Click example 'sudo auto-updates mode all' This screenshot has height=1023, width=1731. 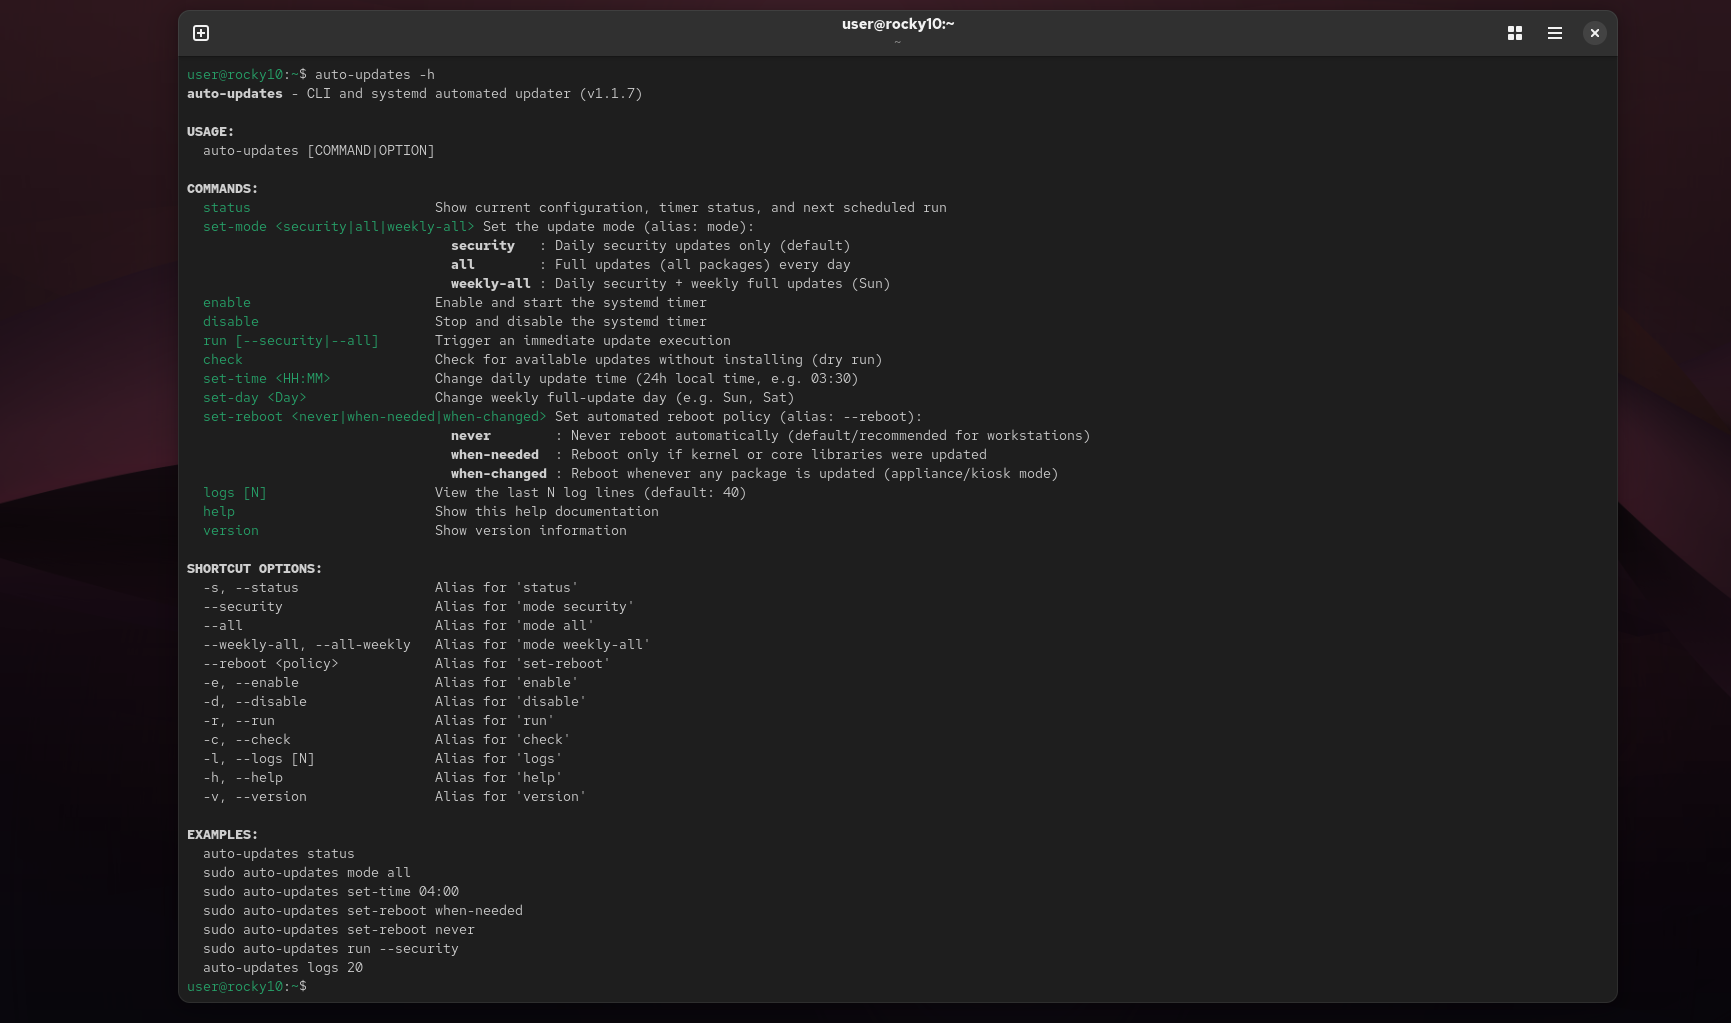[307, 873]
